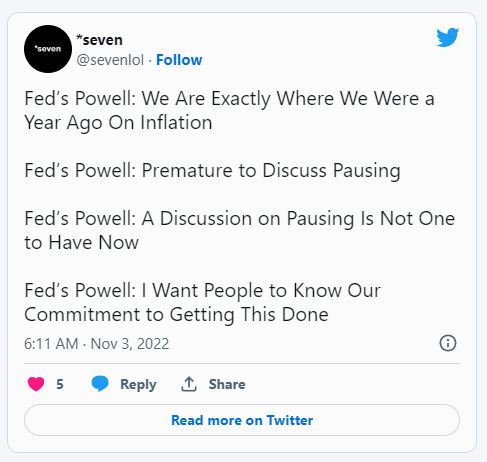This screenshot has height=462, width=487.
Task: Click the Share text label
Action: coord(227,384)
